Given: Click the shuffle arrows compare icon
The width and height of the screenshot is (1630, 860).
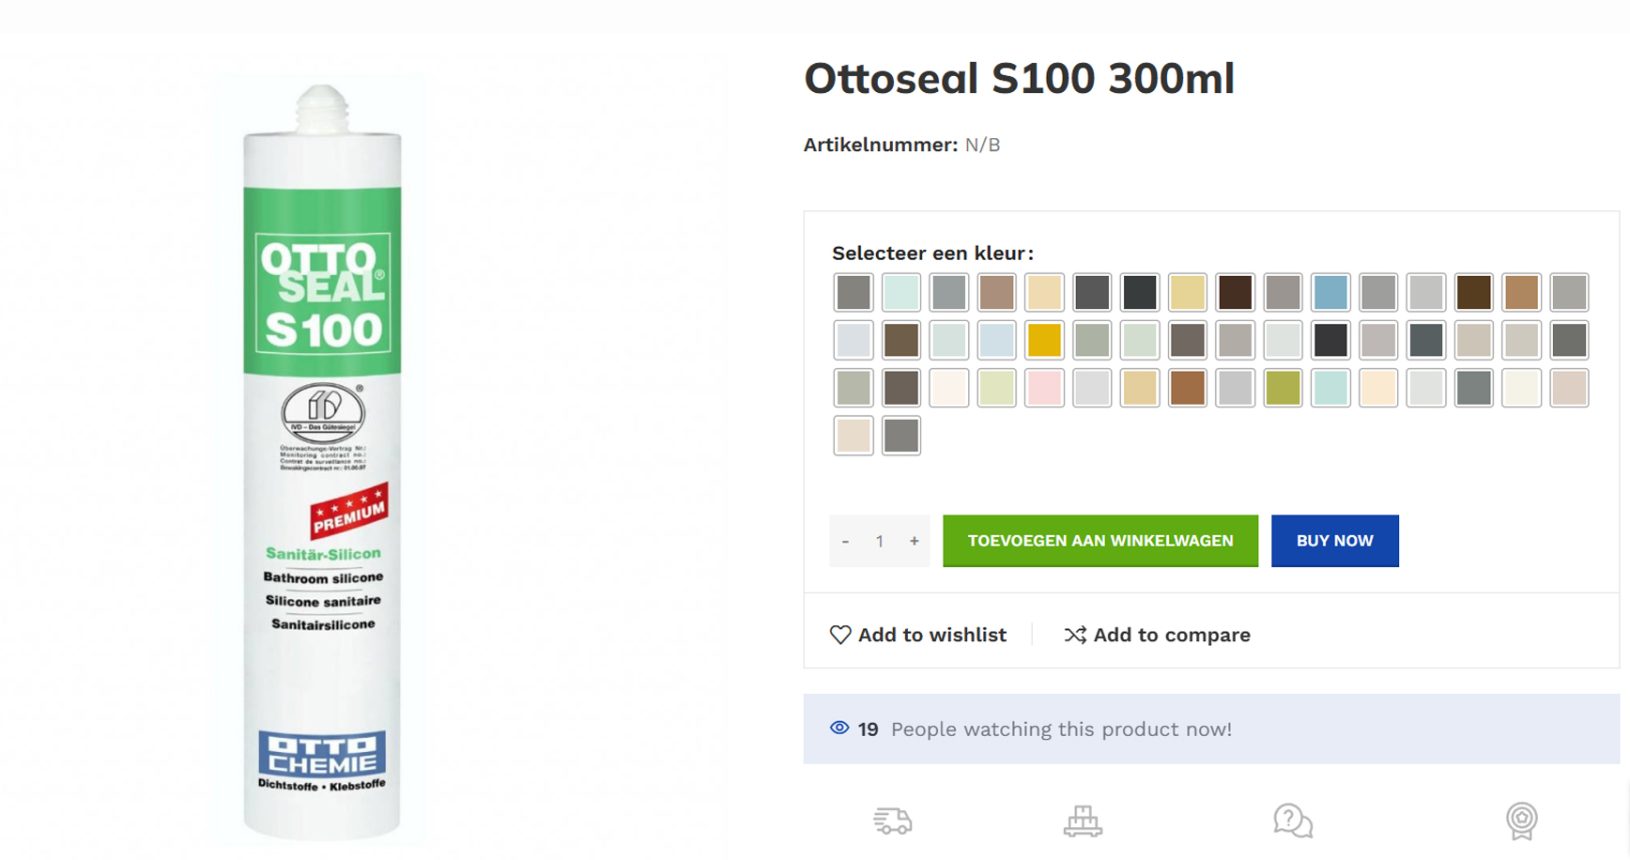Looking at the screenshot, I should [x=1075, y=635].
